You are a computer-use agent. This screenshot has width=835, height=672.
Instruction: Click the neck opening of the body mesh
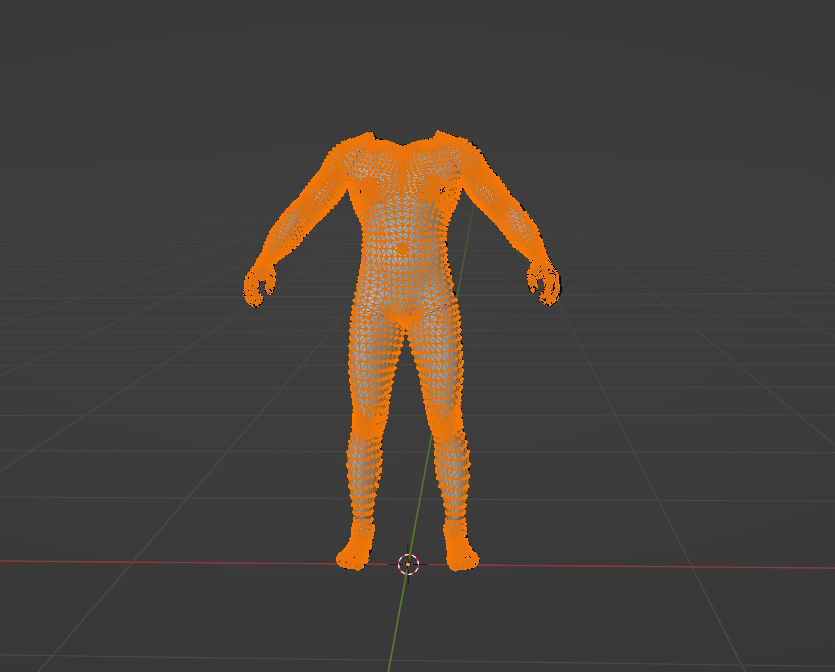[404, 142]
